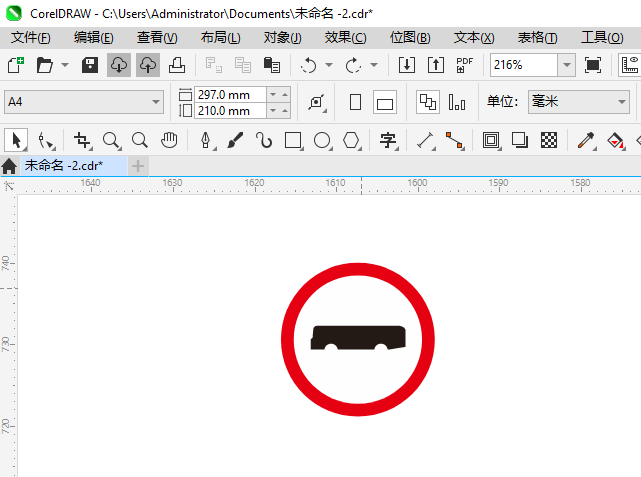
Task: Select the Ellipse tool
Action: point(323,141)
